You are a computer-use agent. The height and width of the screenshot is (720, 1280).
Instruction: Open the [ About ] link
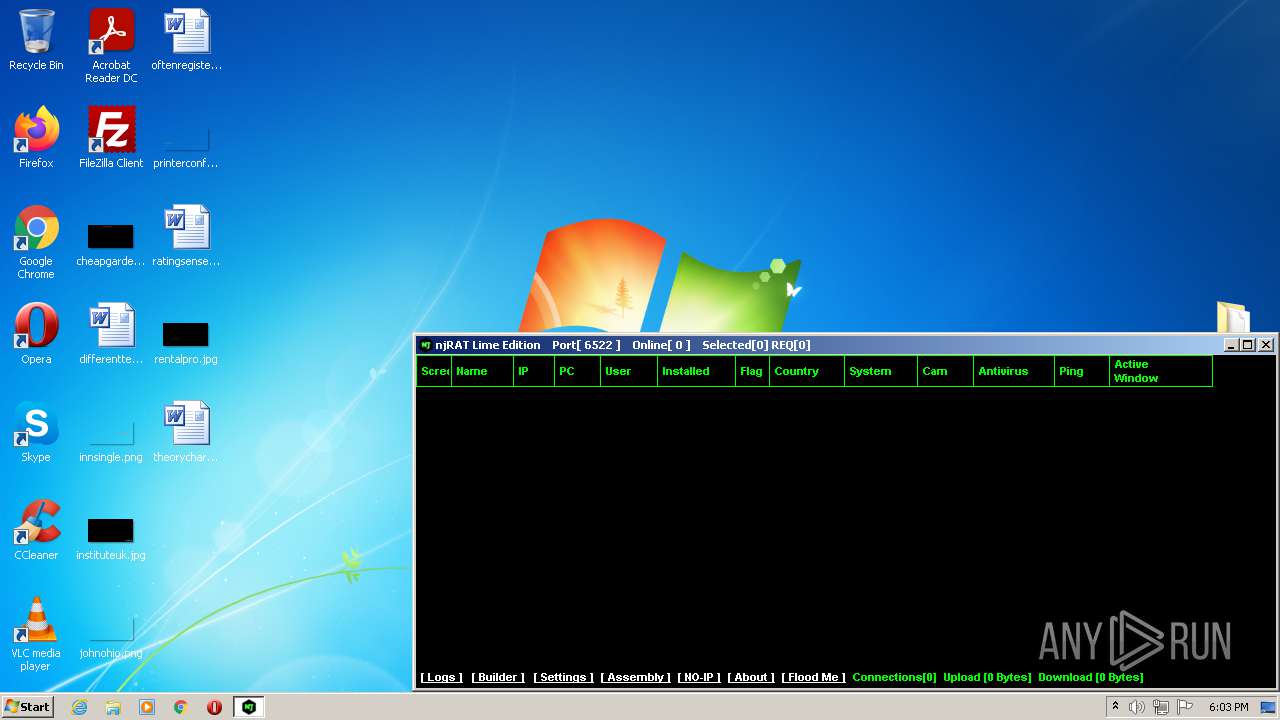[751, 677]
